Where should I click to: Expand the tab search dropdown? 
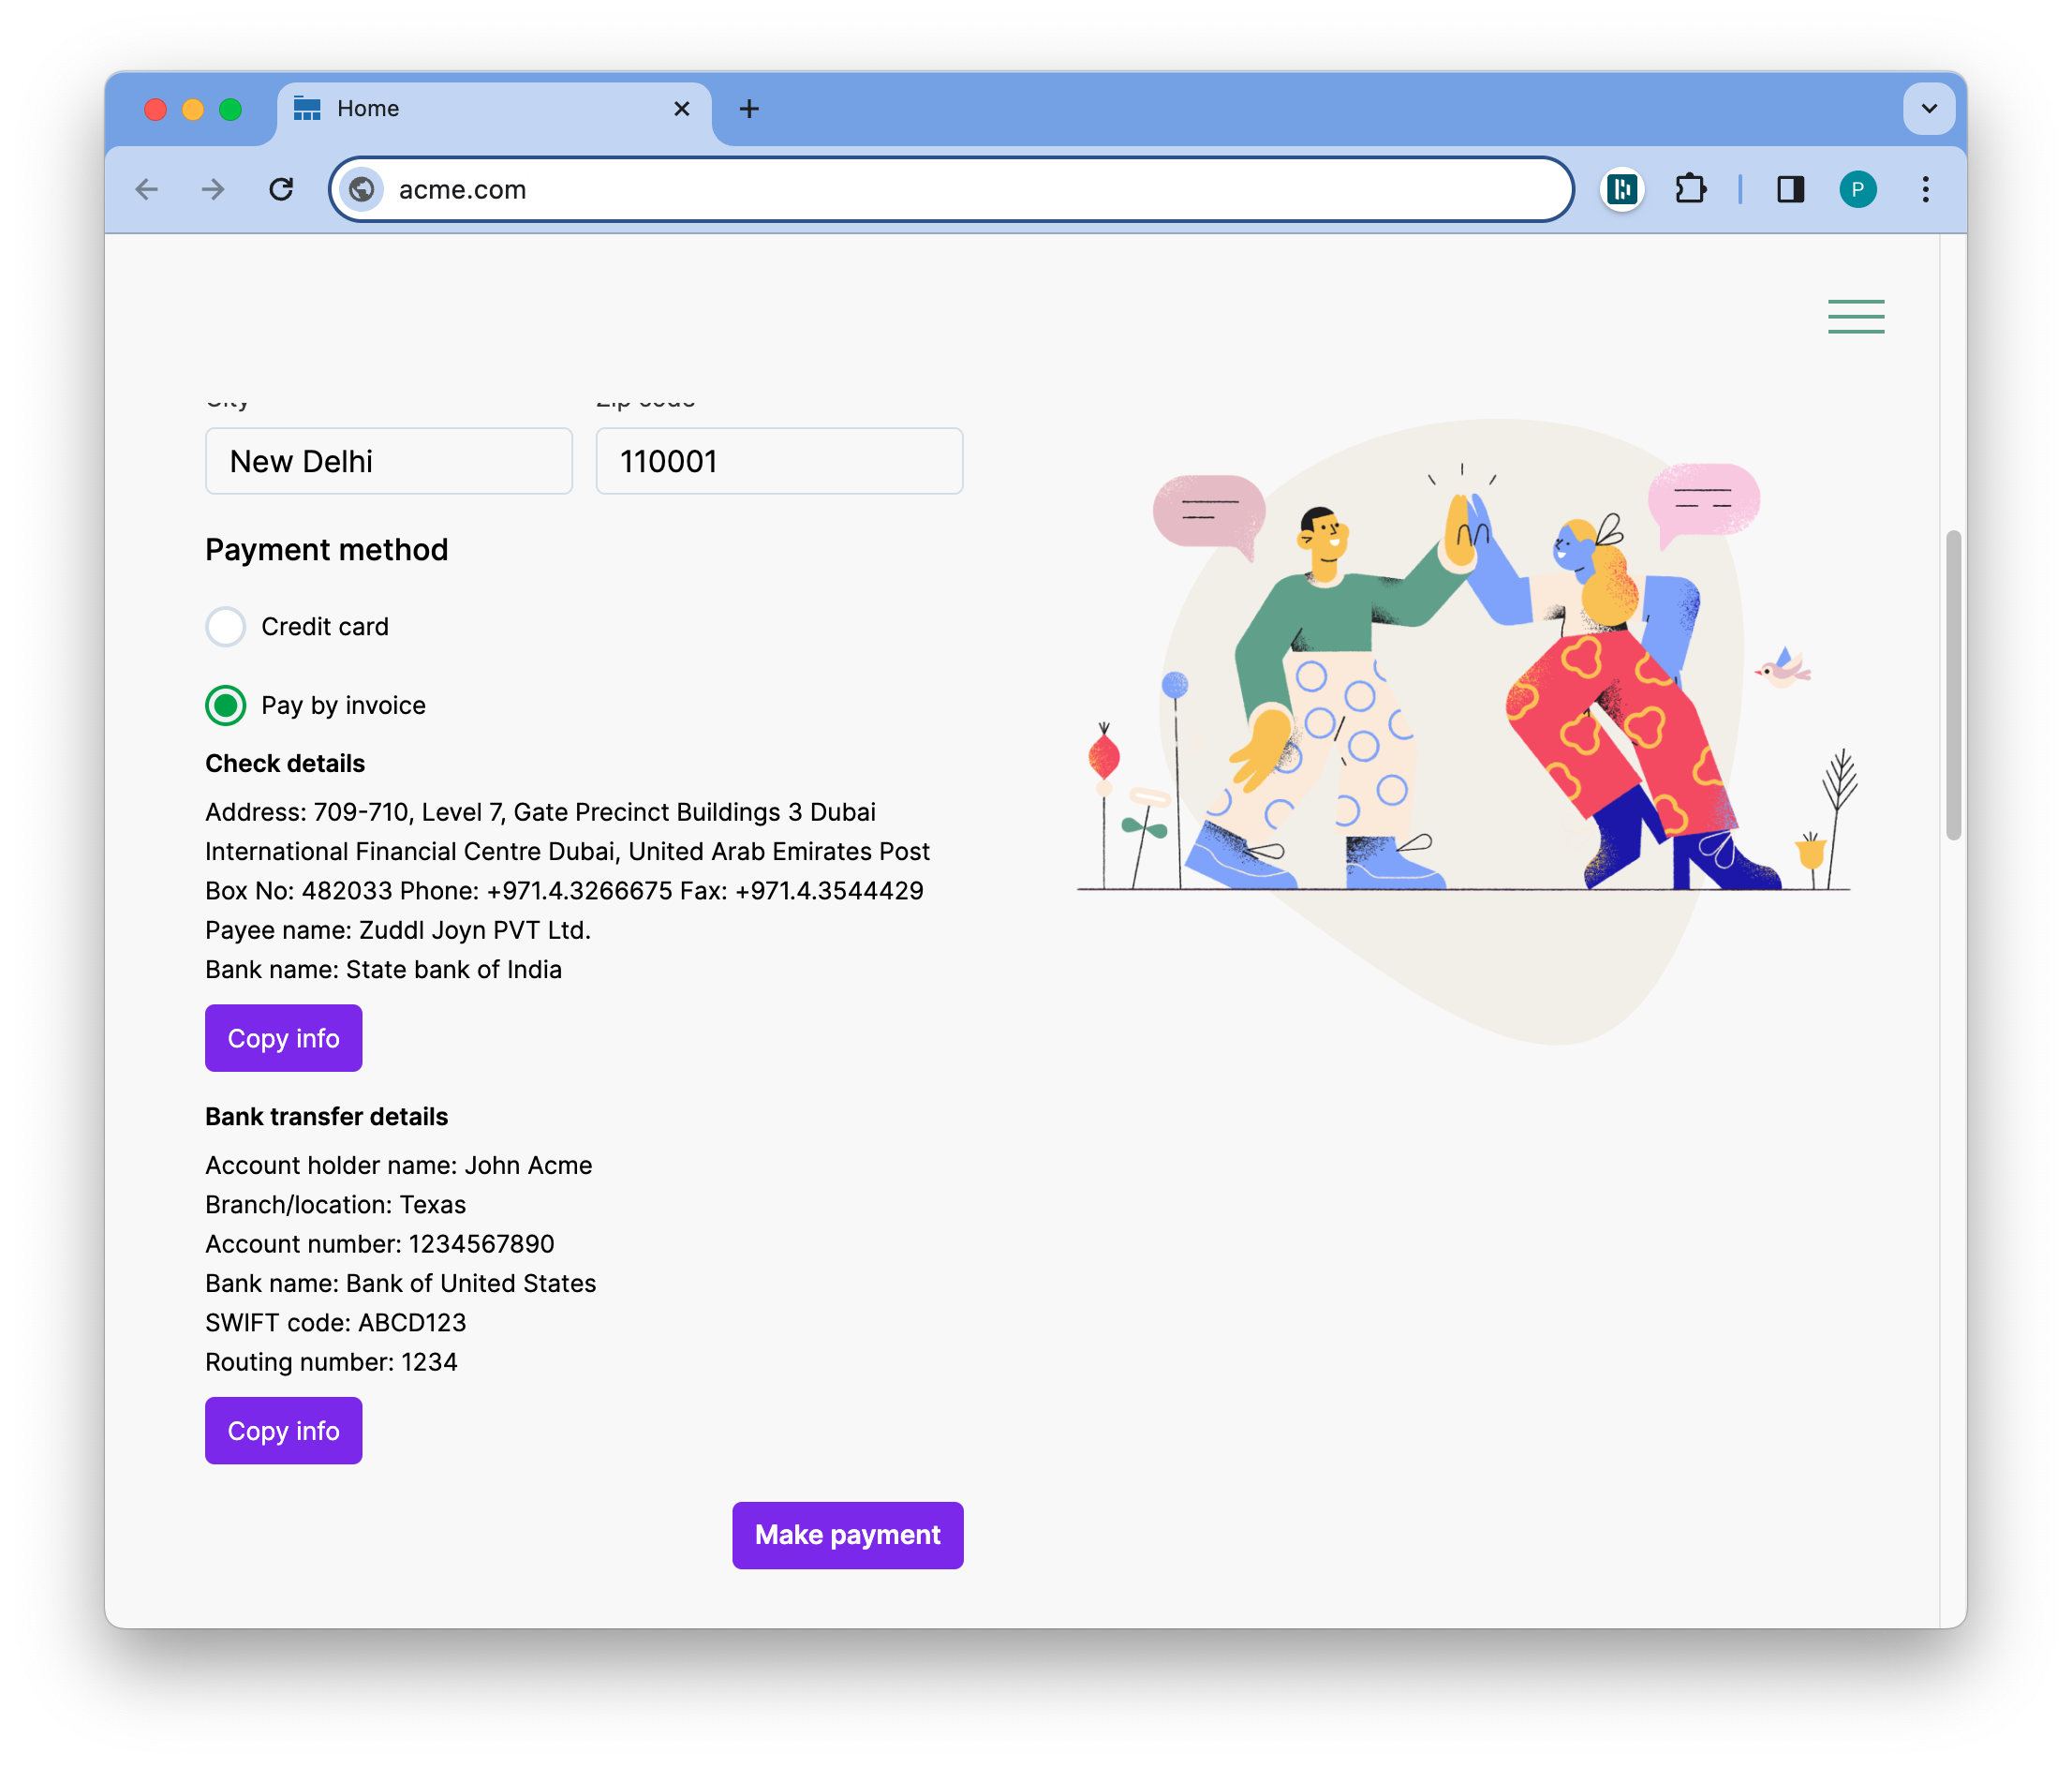tap(1928, 109)
